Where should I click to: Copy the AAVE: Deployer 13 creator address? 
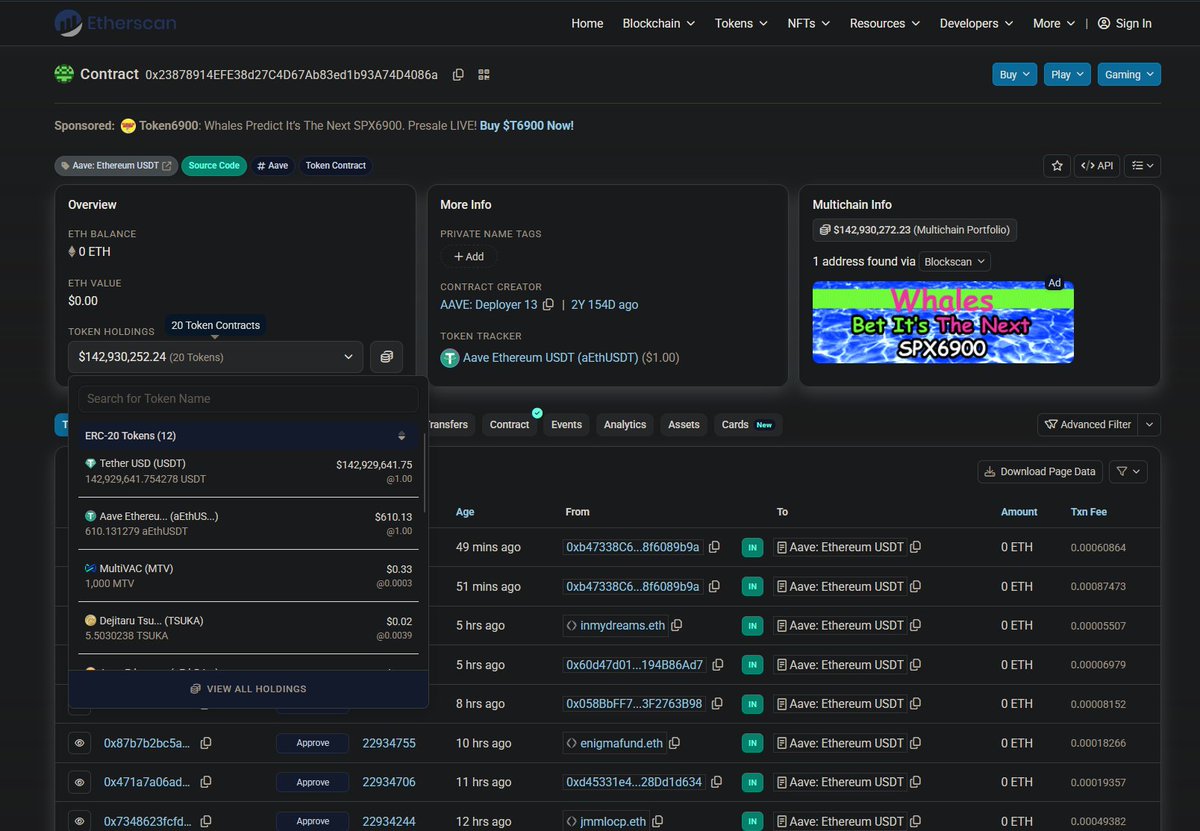click(548, 305)
